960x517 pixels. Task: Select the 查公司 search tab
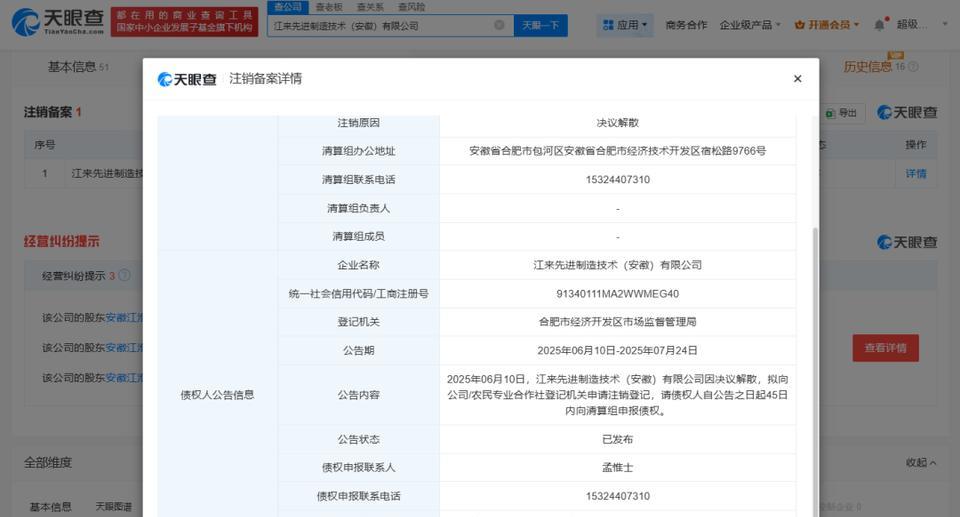point(288,7)
